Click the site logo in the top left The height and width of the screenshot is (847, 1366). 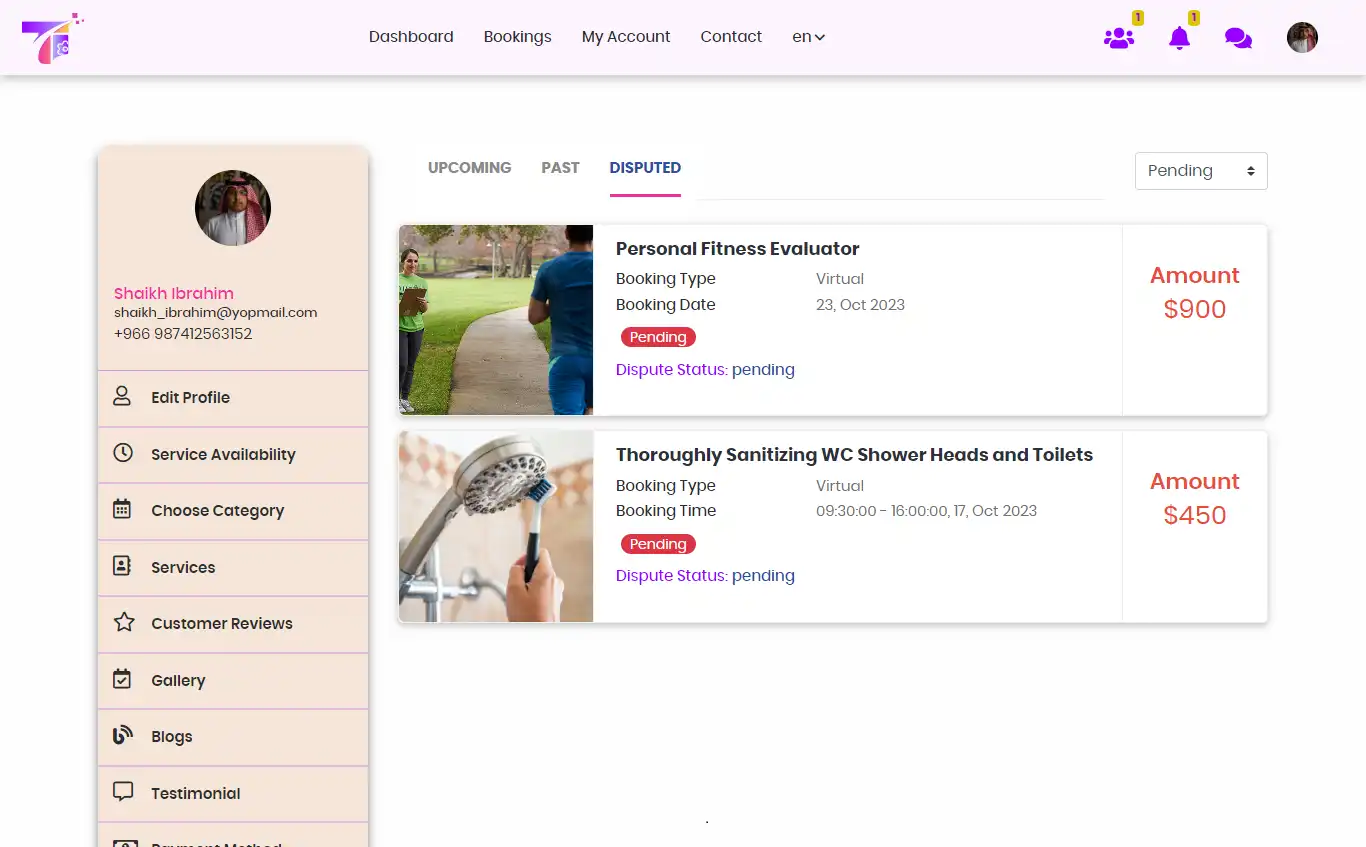pyautogui.click(x=52, y=37)
